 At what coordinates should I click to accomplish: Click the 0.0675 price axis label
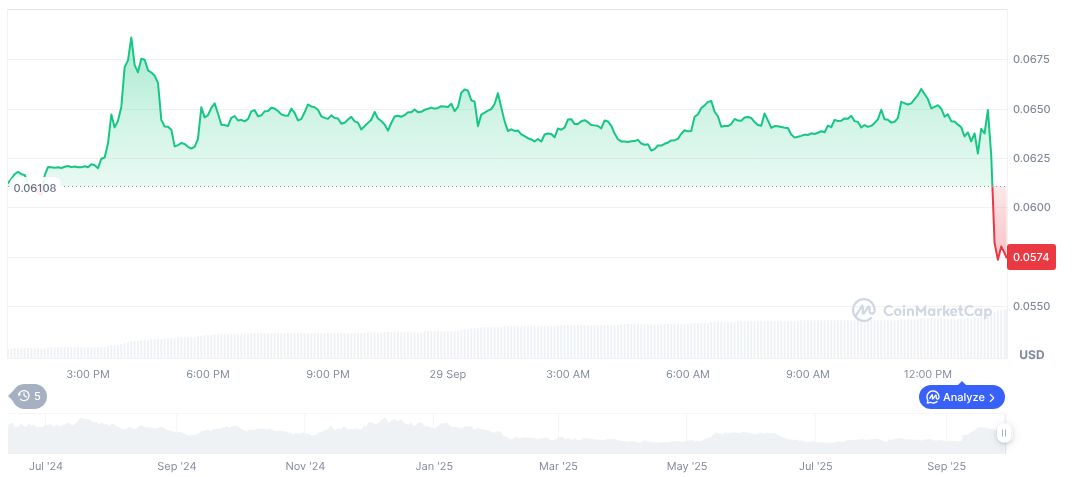(1031, 60)
